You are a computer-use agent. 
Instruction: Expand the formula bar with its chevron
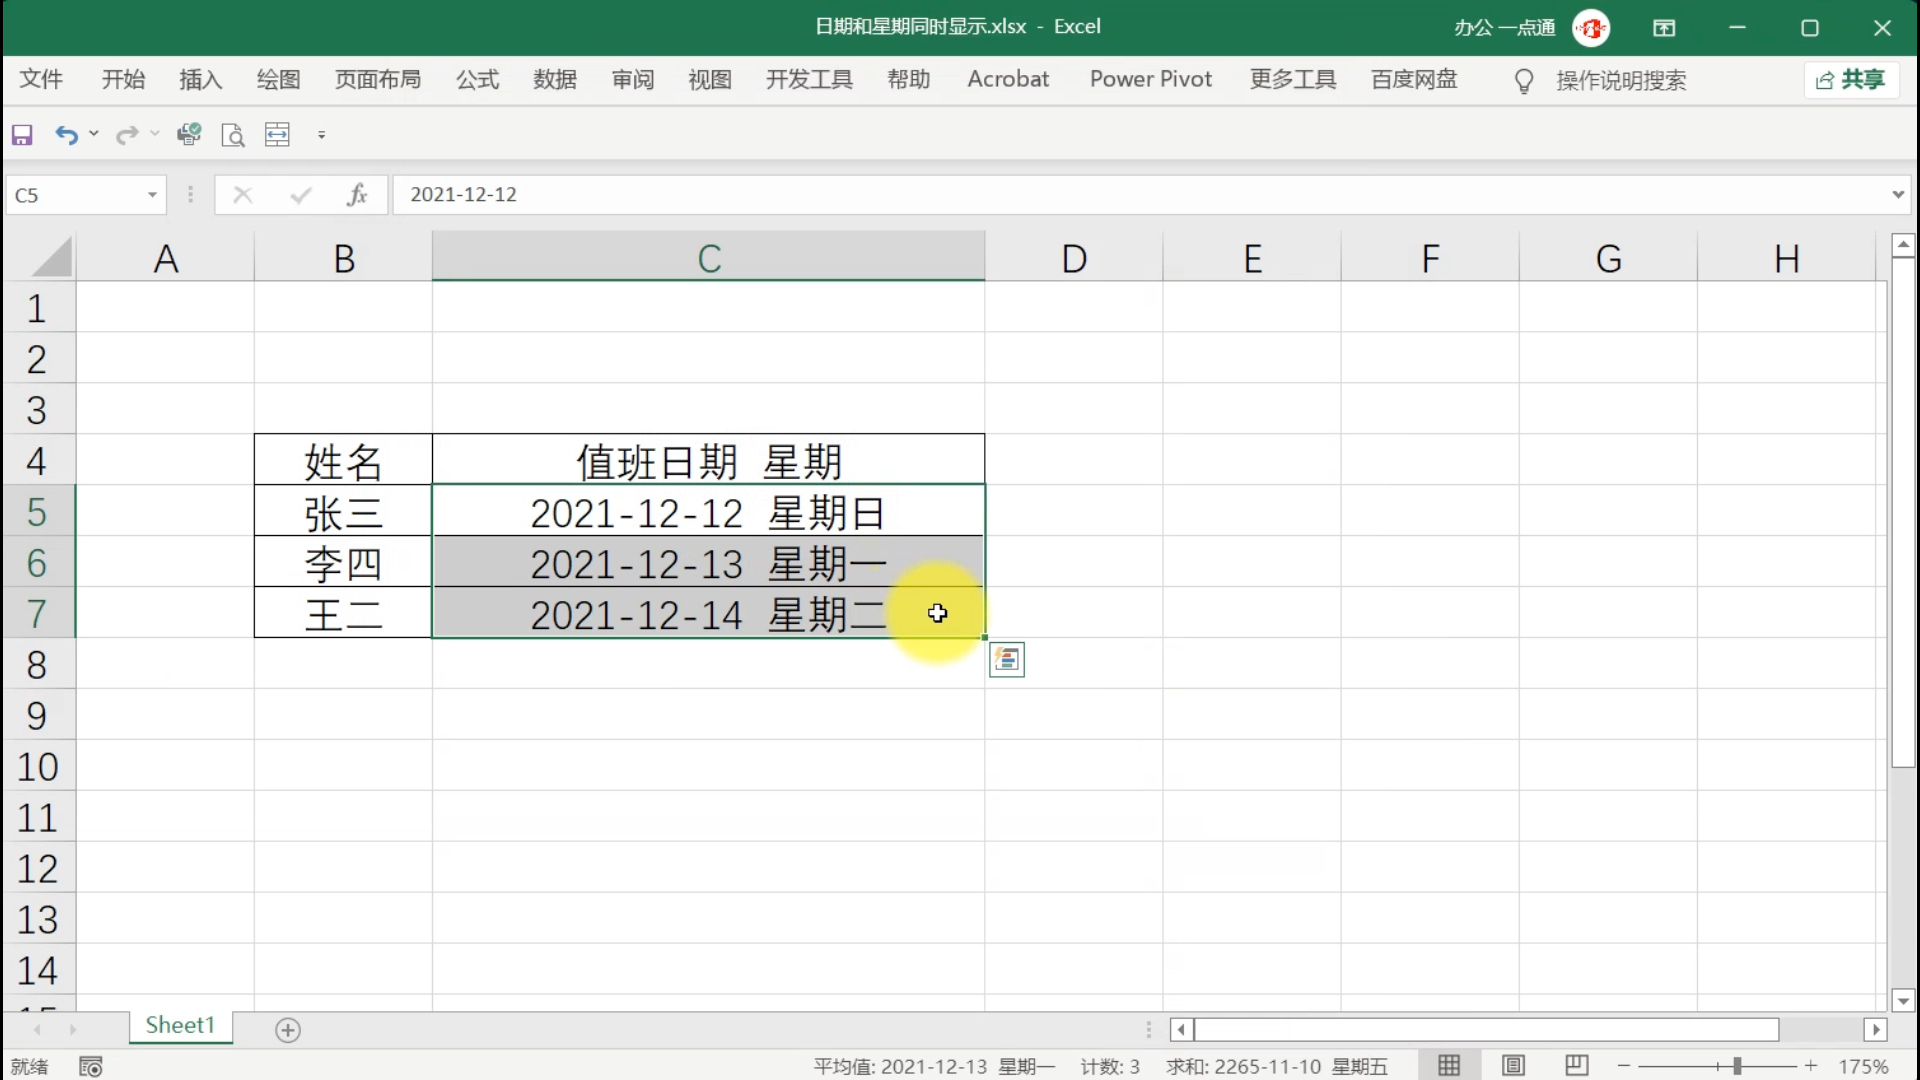click(x=1897, y=194)
